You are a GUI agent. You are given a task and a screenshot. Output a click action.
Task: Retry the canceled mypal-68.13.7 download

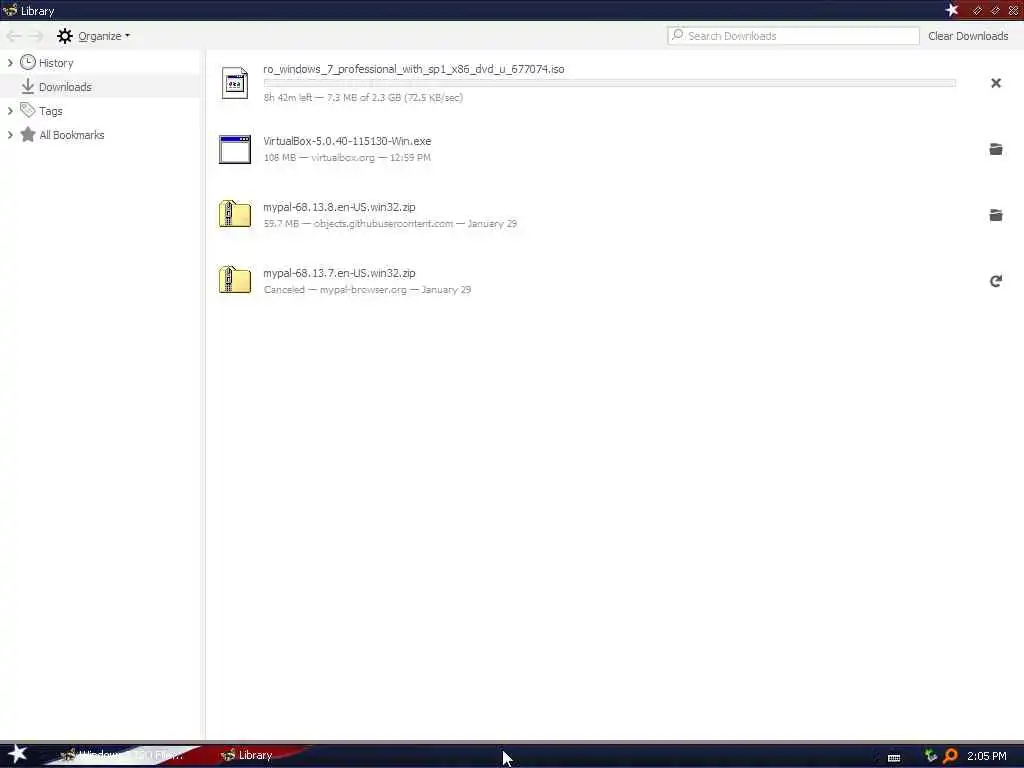pos(995,281)
